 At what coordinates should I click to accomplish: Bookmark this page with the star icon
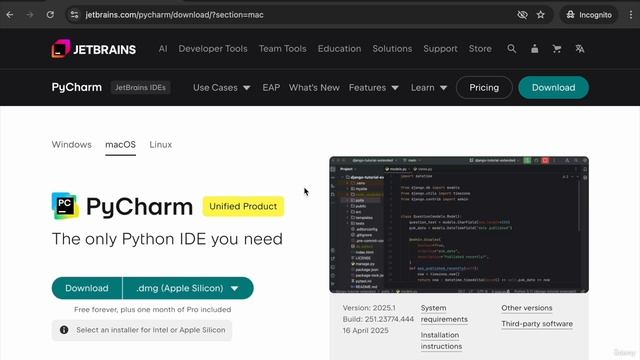point(540,15)
